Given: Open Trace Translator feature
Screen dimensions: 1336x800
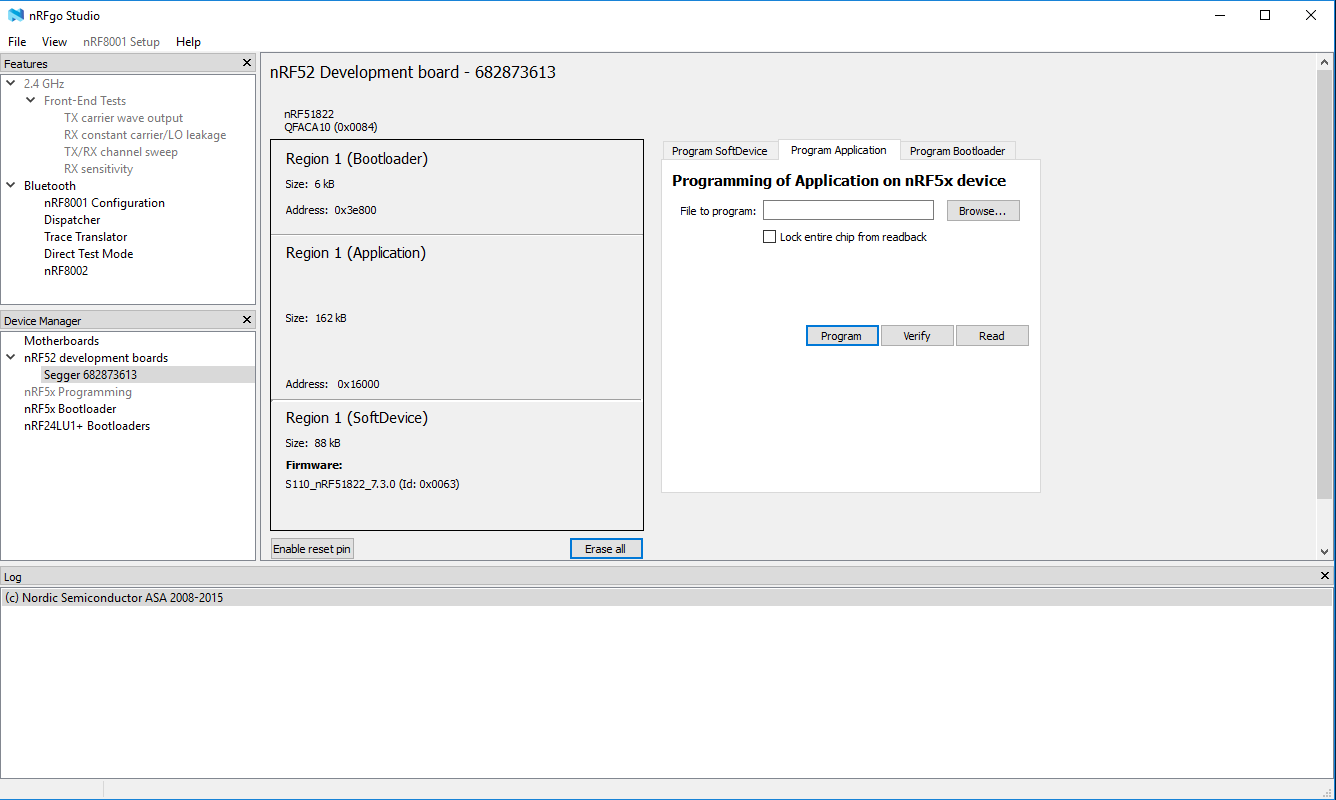Looking at the screenshot, I should [x=86, y=237].
